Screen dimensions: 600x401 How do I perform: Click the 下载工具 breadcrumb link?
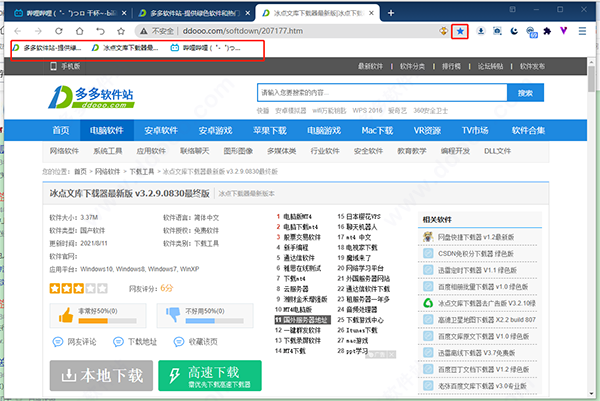pos(142,171)
